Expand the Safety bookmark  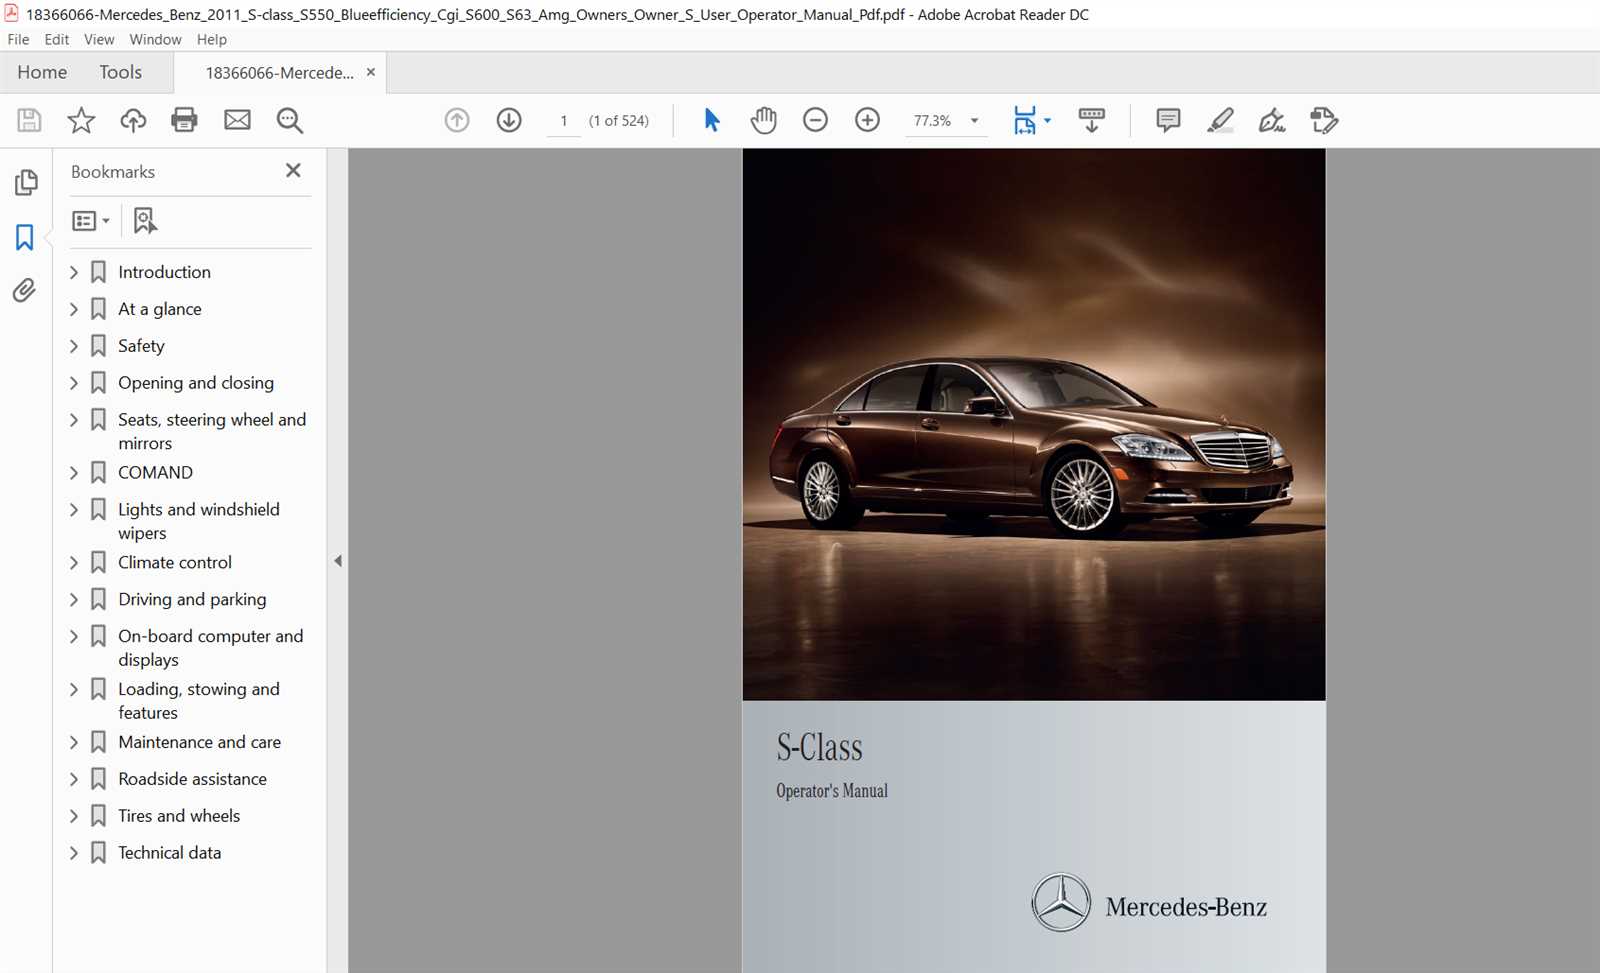[x=73, y=346]
